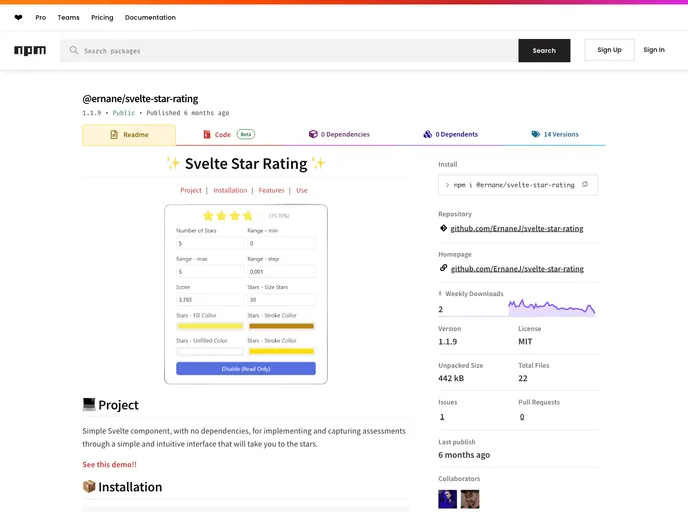Click the 'Published 6 months ago' text
The width and height of the screenshot is (688, 512).
click(x=188, y=113)
